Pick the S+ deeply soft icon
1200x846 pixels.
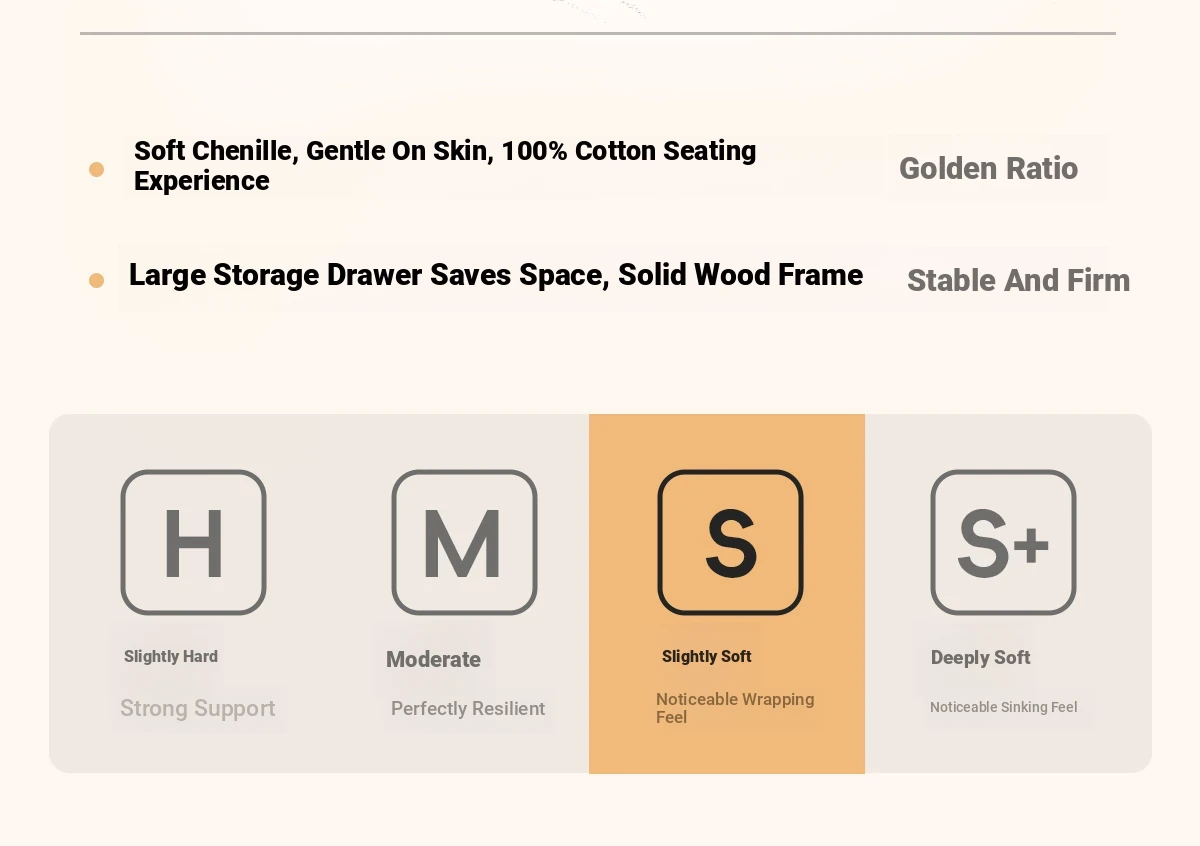click(1003, 542)
